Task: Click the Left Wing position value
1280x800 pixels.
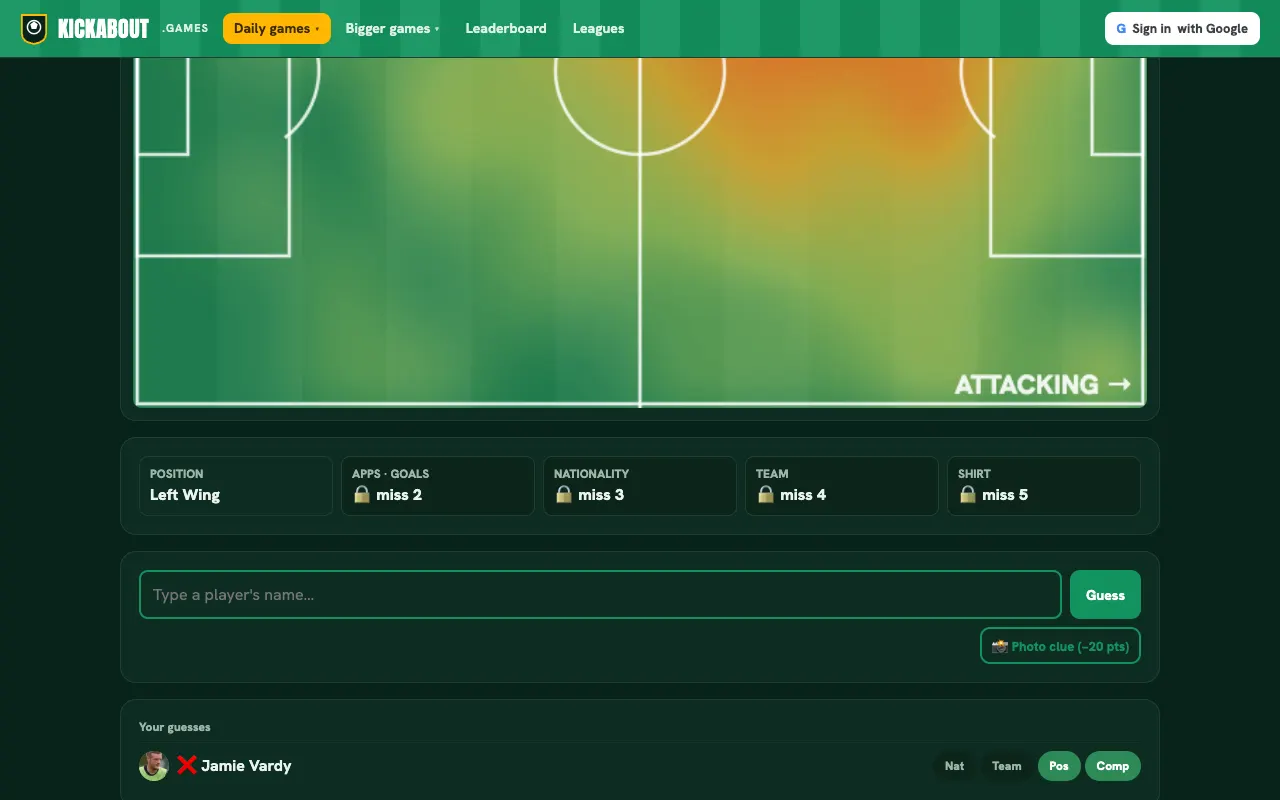Action: 185,495
